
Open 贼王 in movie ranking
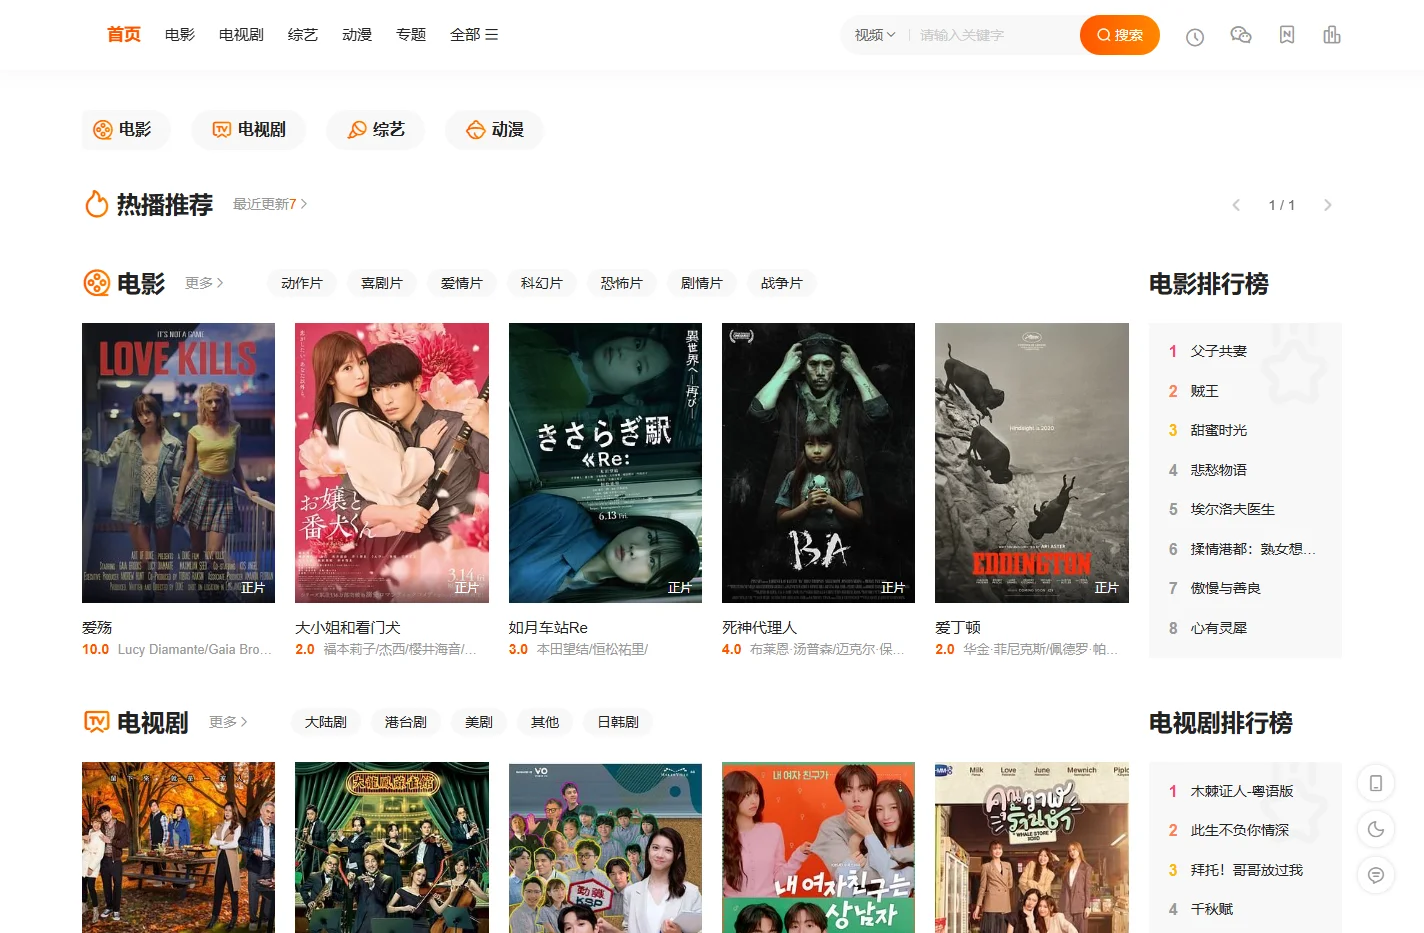point(1205,391)
